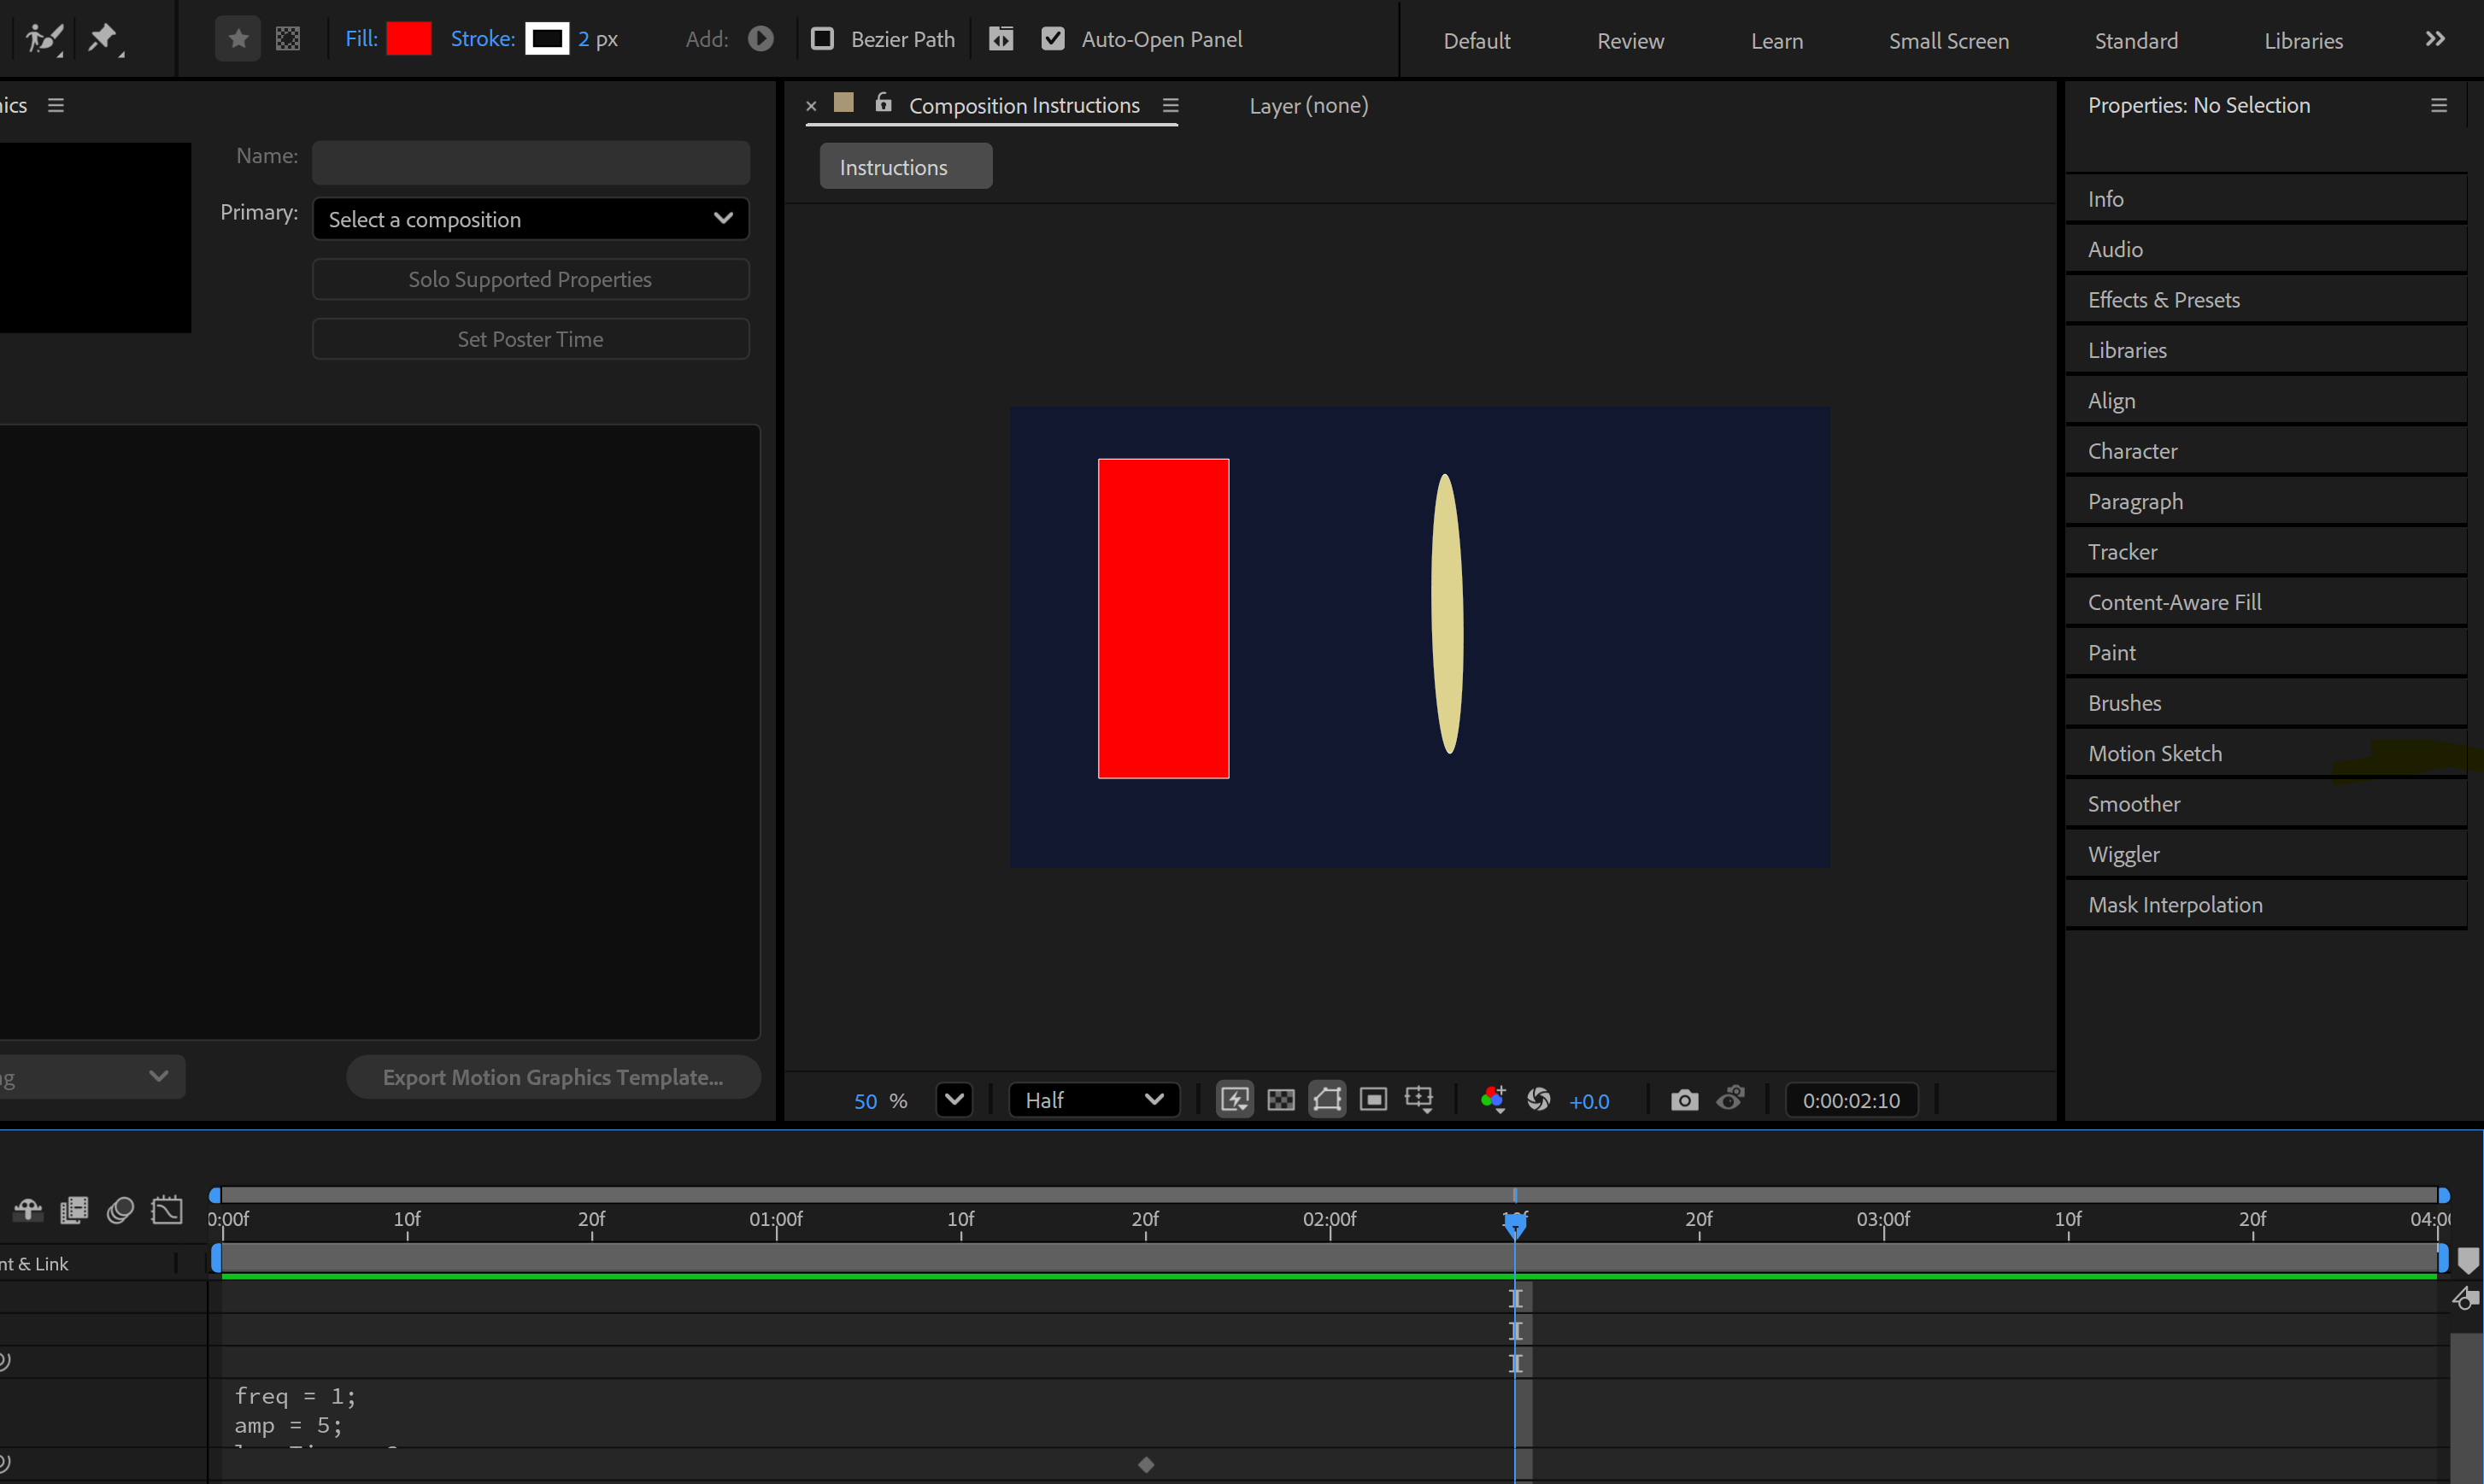Close the Composition Instructions tab
Image resolution: width=2484 pixels, height=1484 pixels.
[811, 105]
